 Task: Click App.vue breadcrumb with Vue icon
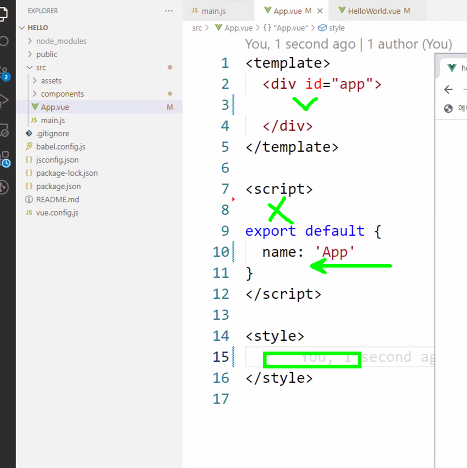tap(234, 28)
